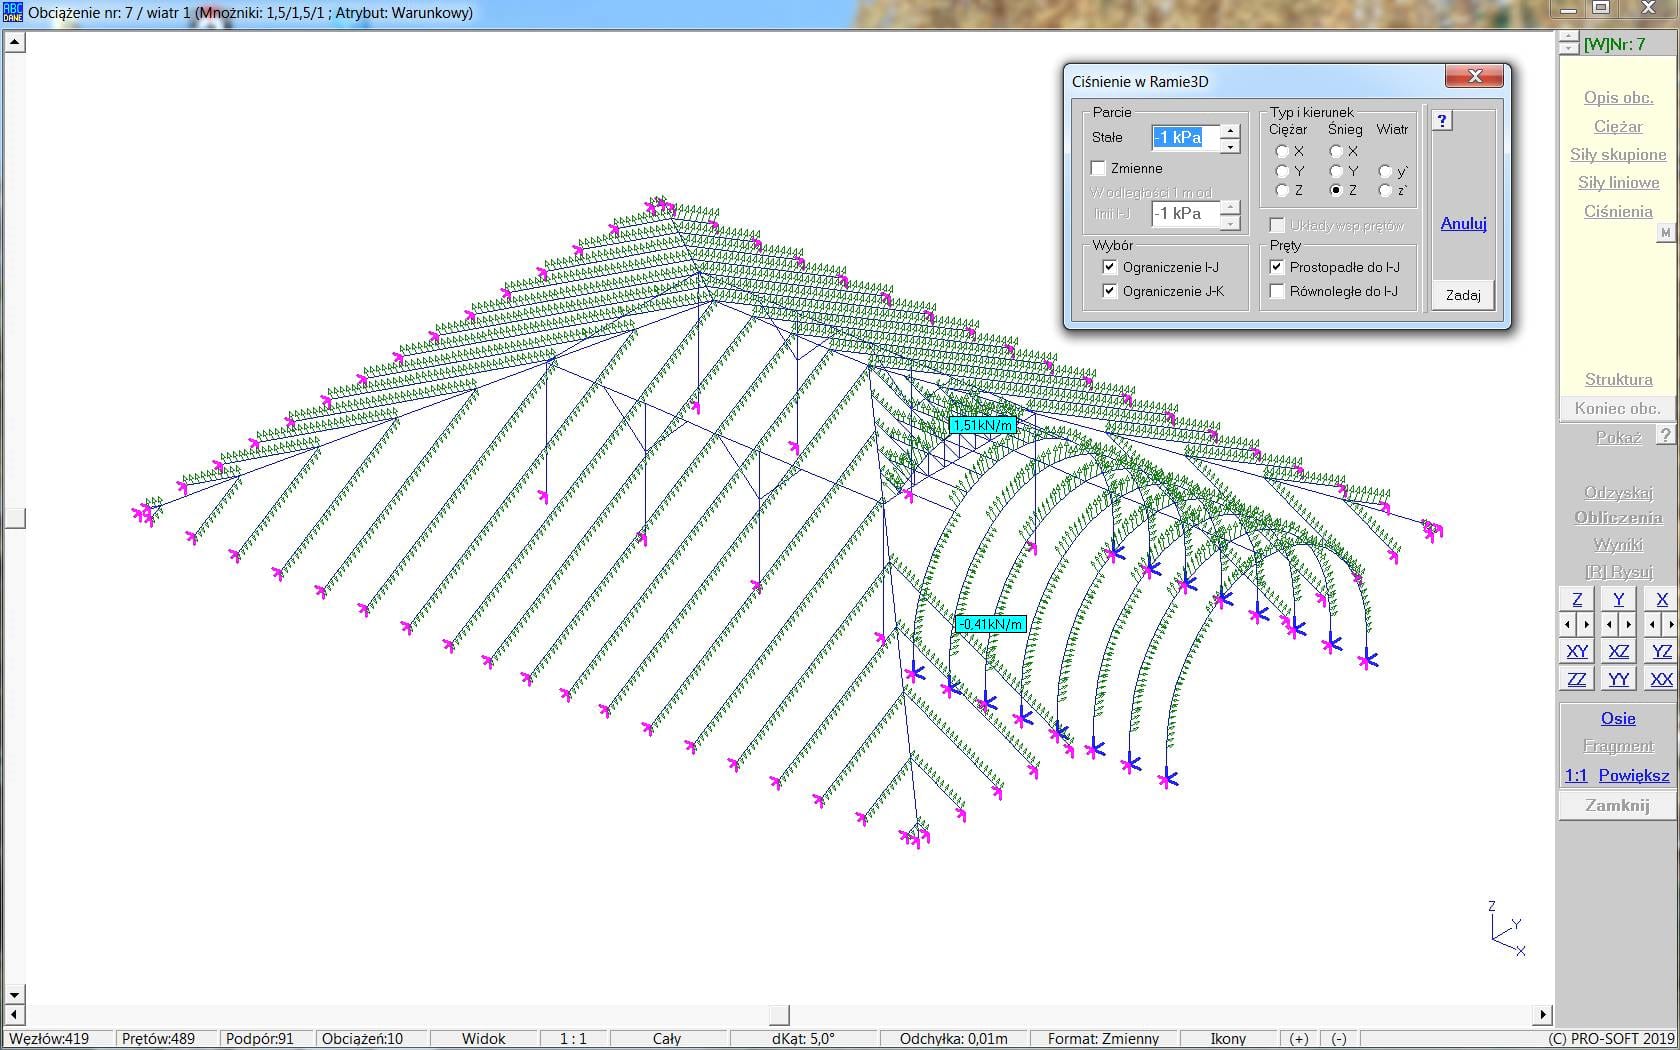The image size is (1680, 1050).
Task: Open the Struktura menu item
Action: click(1617, 379)
